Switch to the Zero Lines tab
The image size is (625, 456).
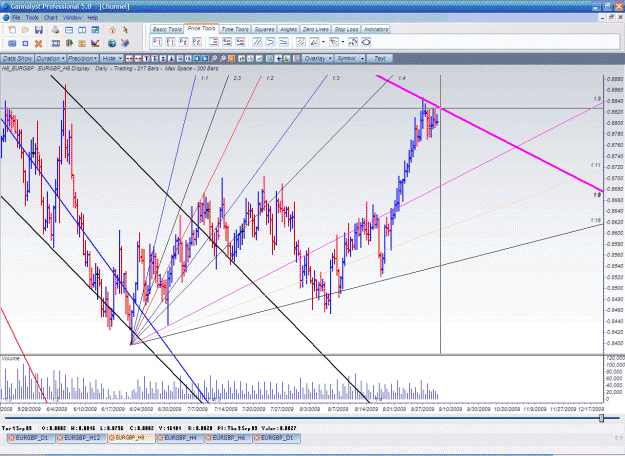315,29
